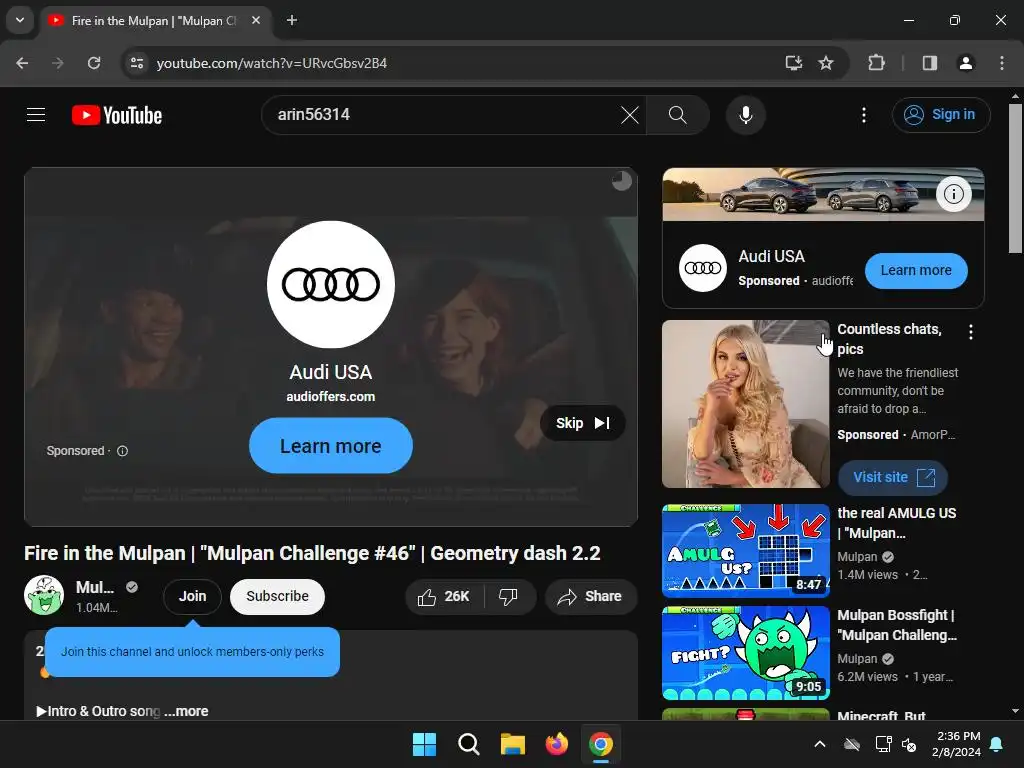Viewport: 1024px width, 768px height.
Task: Click title 'the real AMULG US'
Action: [897, 523]
